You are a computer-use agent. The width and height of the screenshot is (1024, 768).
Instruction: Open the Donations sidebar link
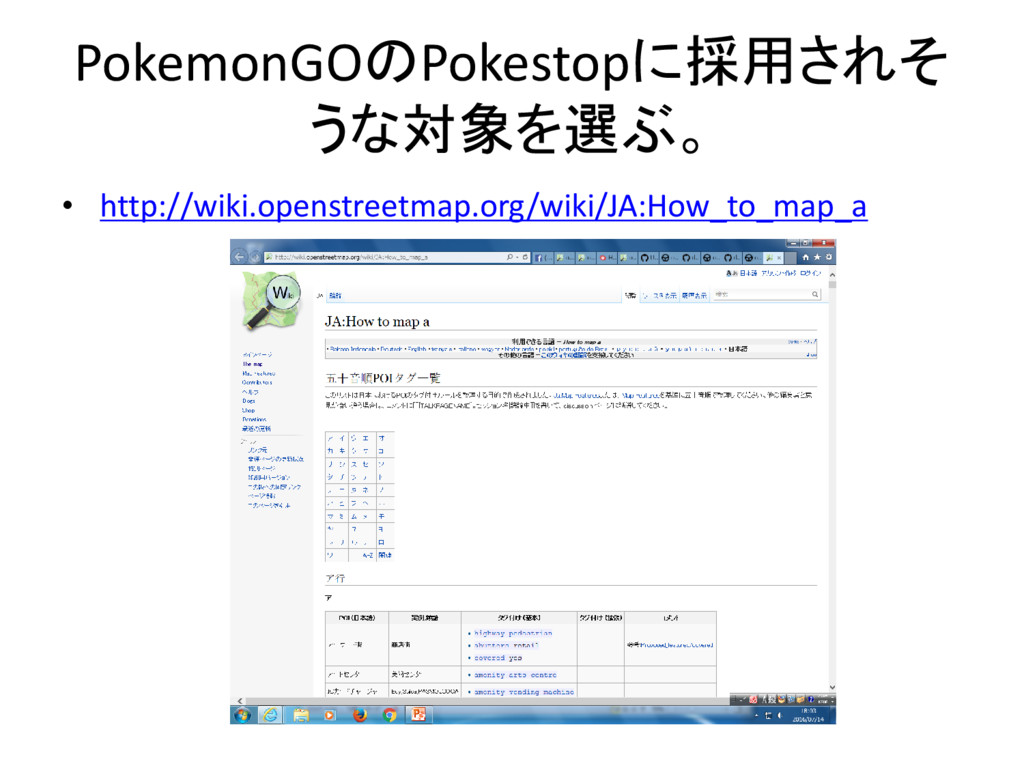(254, 419)
